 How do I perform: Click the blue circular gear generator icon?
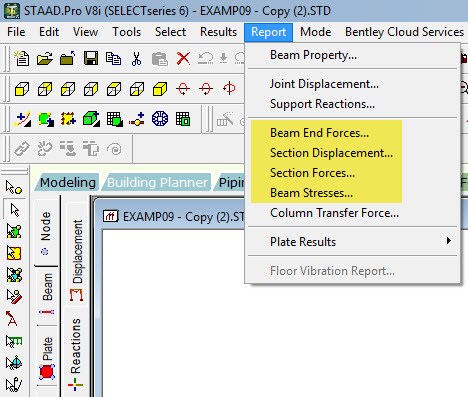point(160,119)
